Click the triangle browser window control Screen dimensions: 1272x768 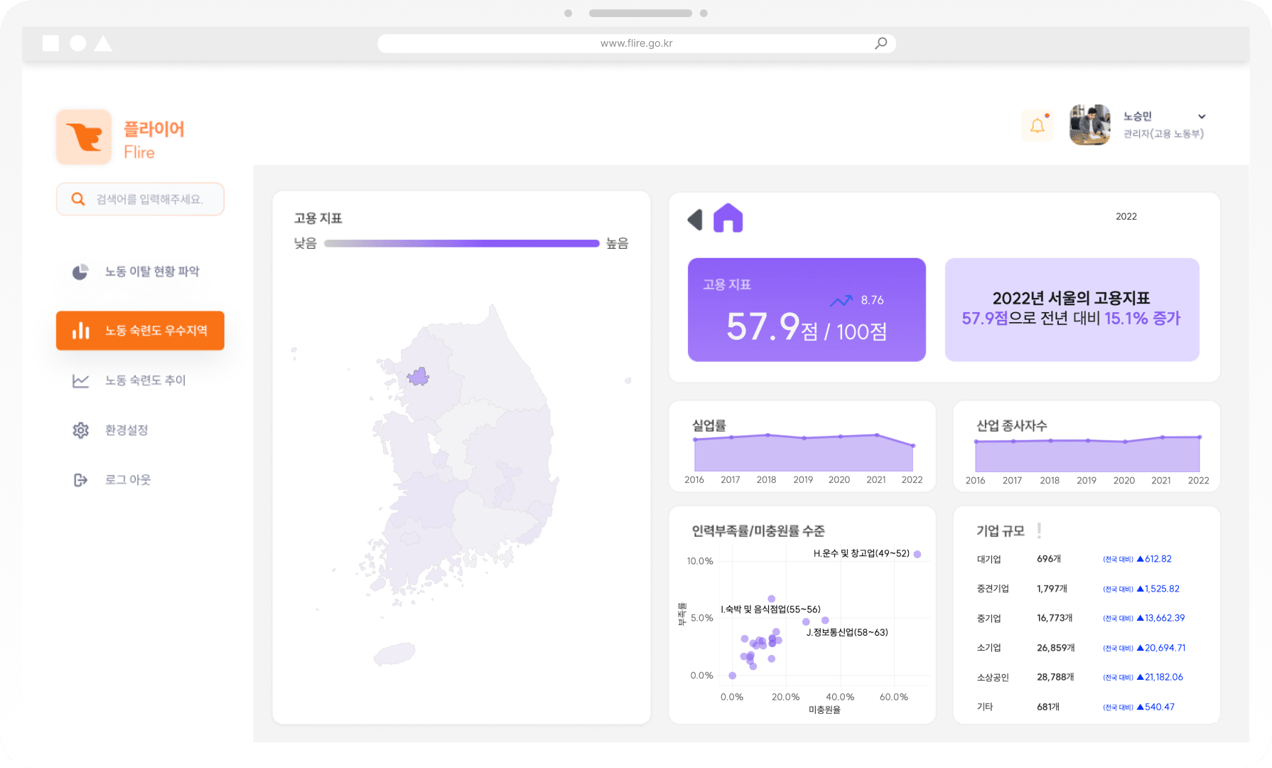click(x=103, y=43)
